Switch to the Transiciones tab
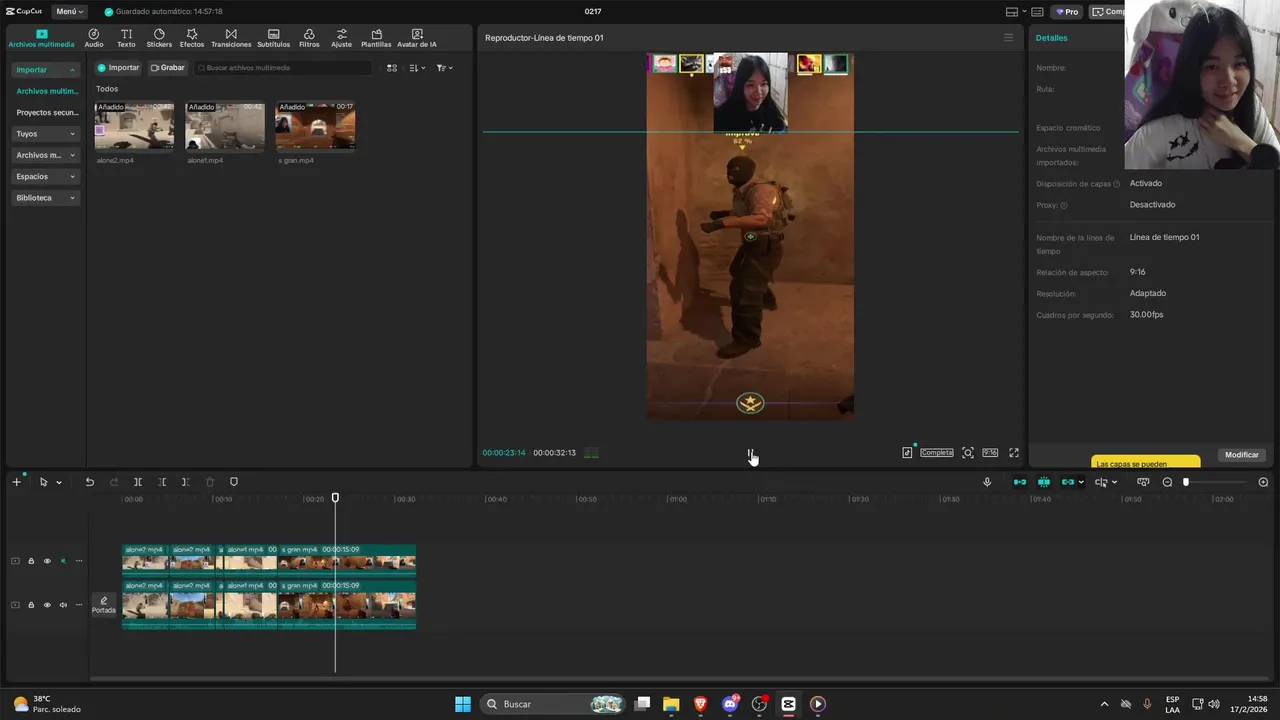This screenshot has width=1280, height=720. pos(231,38)
